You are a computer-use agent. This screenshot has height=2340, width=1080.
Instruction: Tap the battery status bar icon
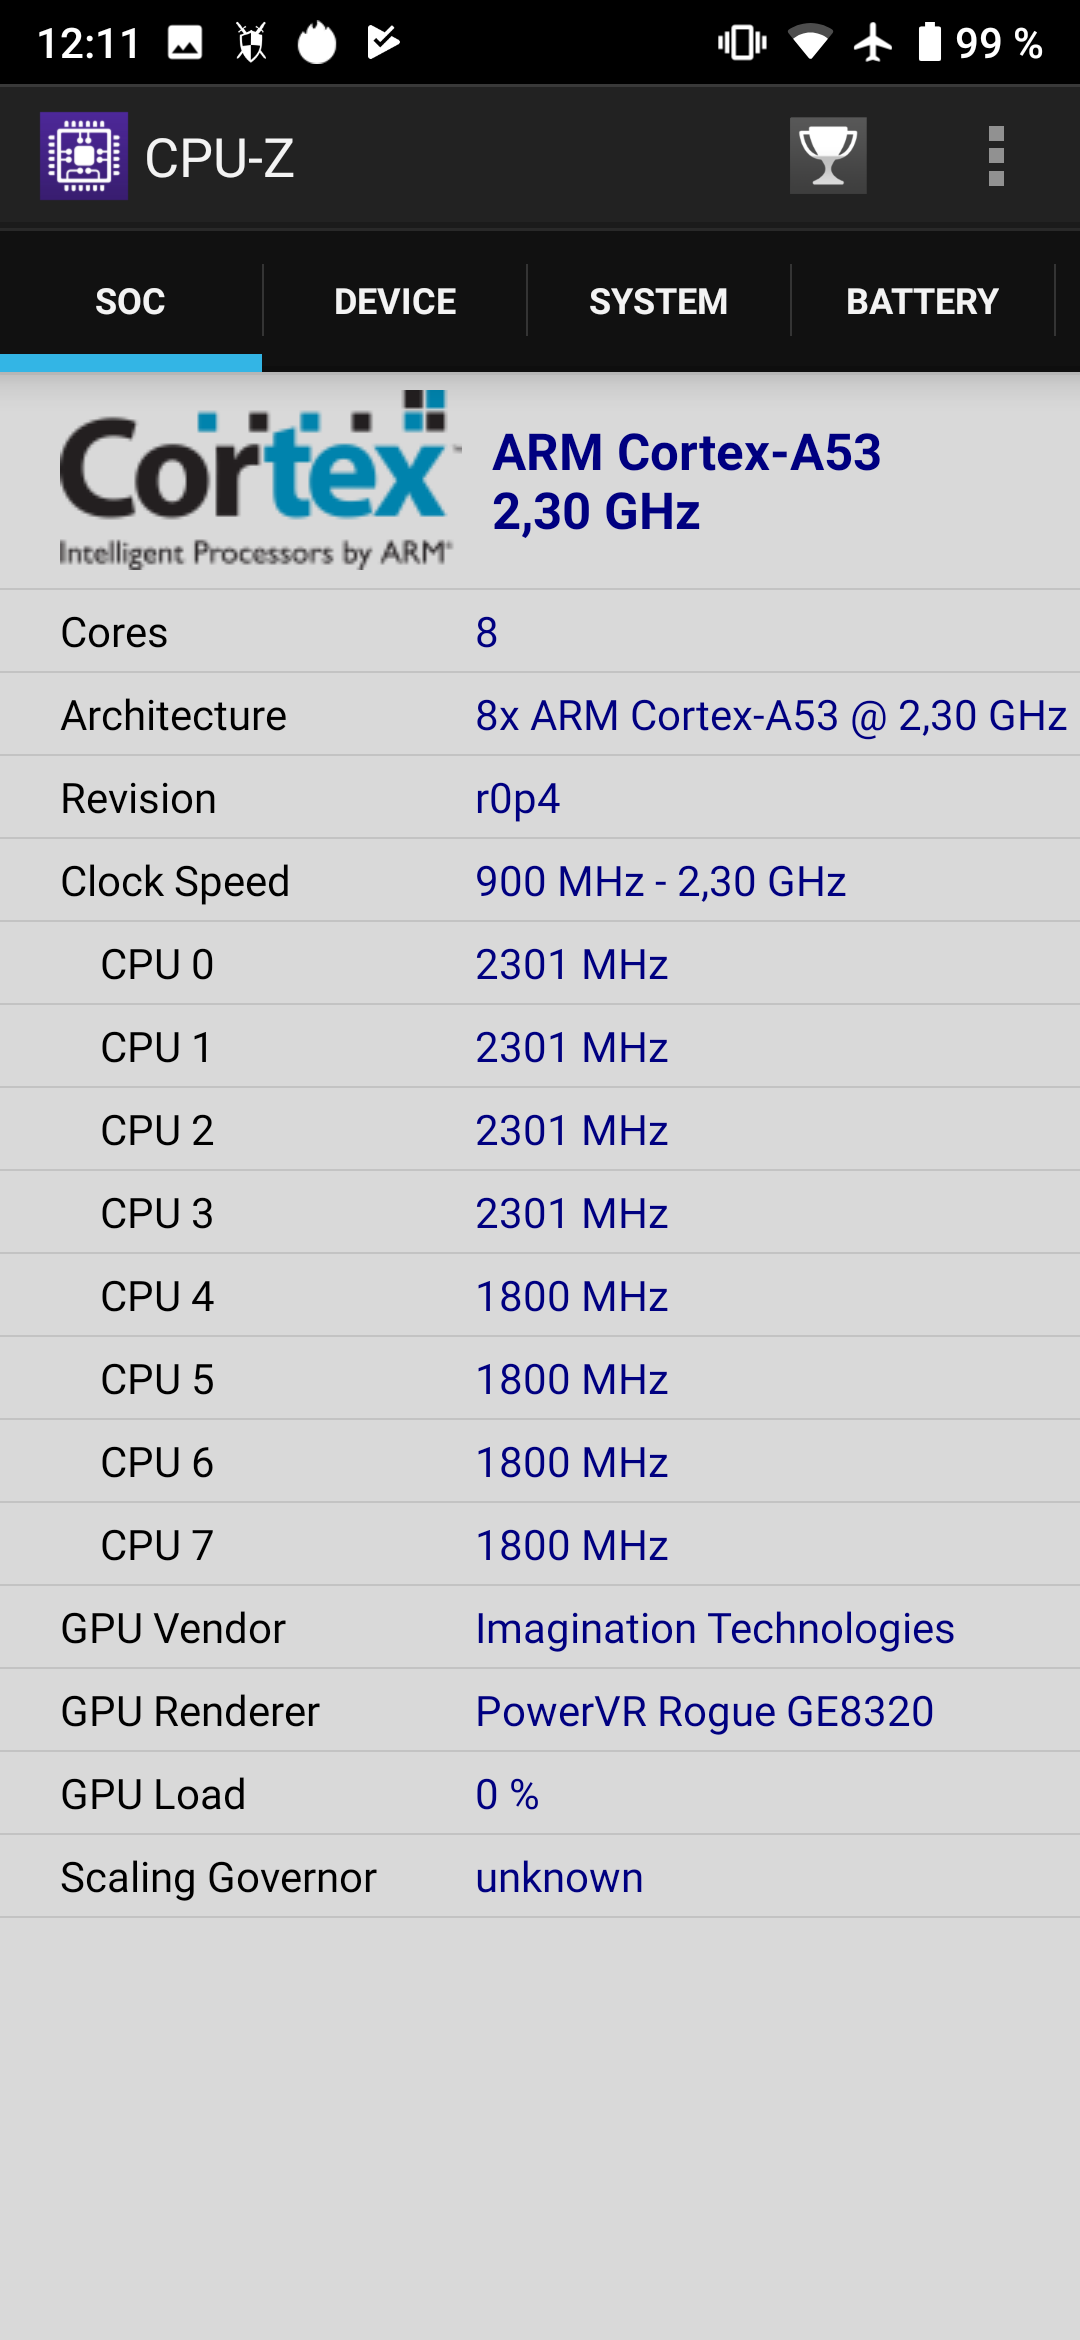[x=930, y=42]
